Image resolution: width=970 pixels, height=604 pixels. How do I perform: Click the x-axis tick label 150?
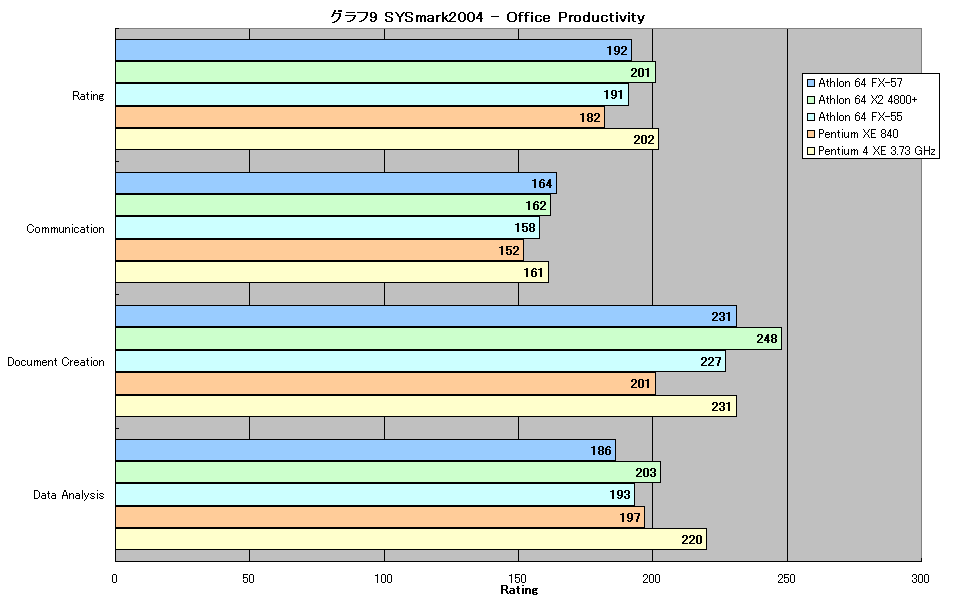(517, 579)
